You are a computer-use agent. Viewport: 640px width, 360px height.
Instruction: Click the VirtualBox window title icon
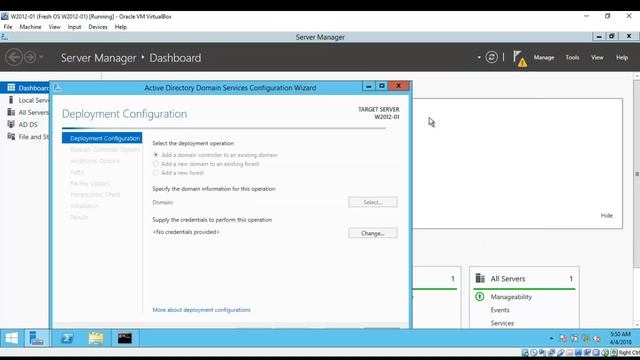click(x=4, y=16)
